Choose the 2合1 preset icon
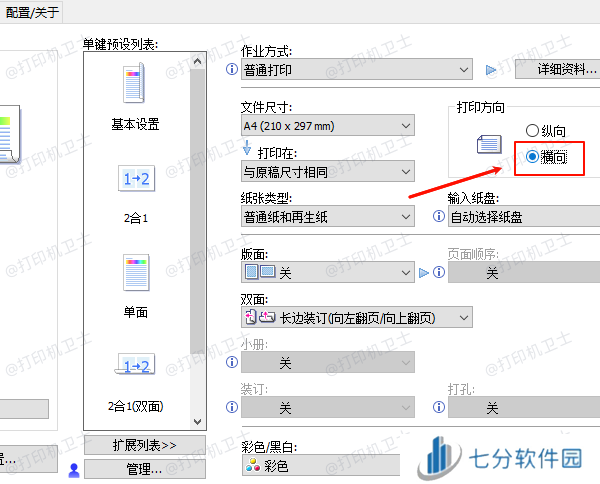The image size is (600, 484). [x=136, y=178]
